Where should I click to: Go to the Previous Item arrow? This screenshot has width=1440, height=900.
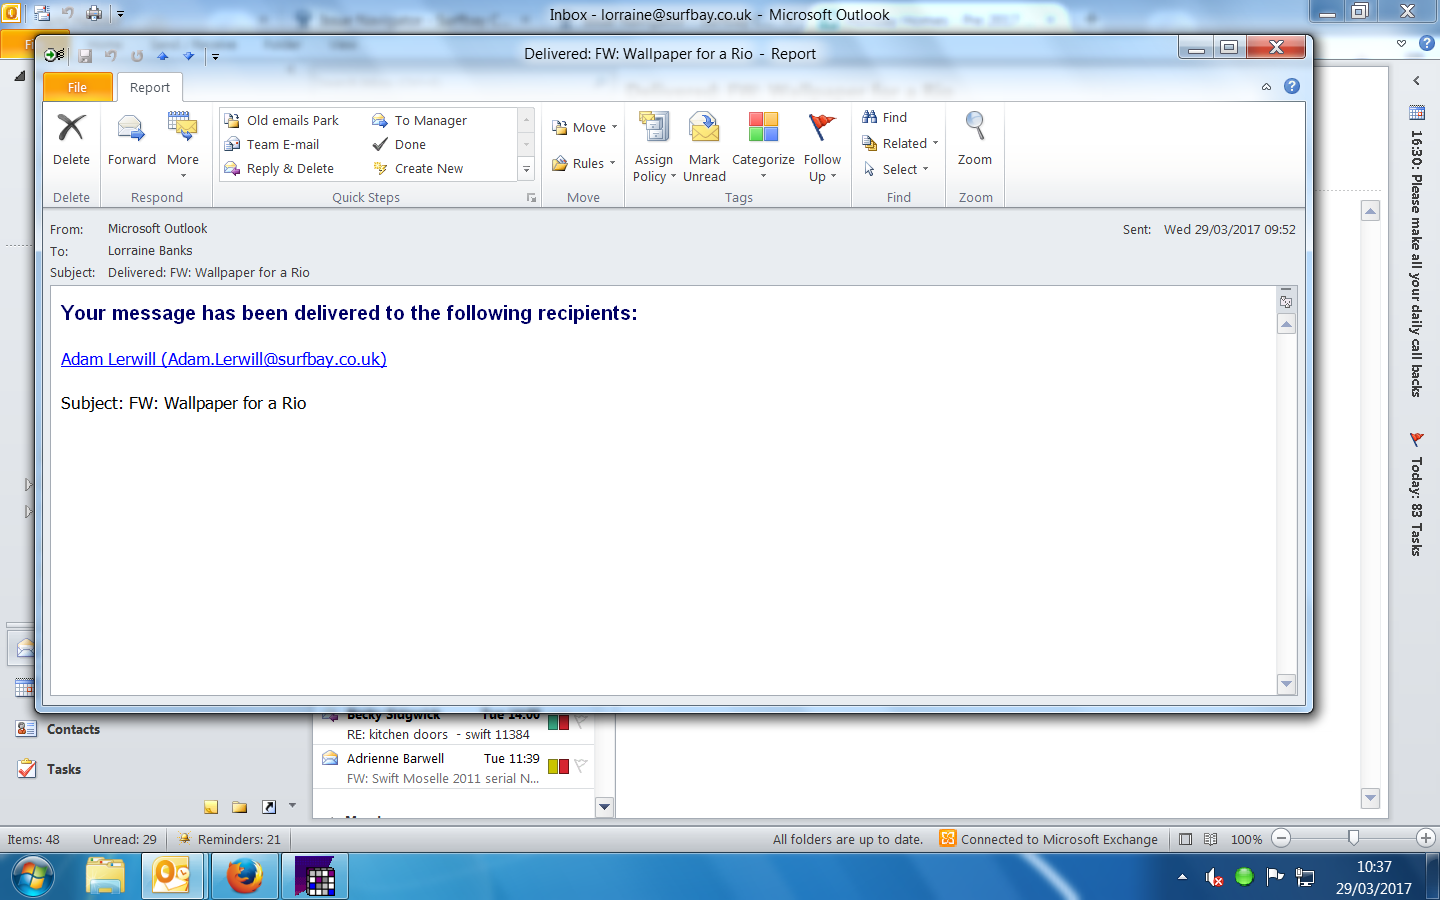(162, 56)
